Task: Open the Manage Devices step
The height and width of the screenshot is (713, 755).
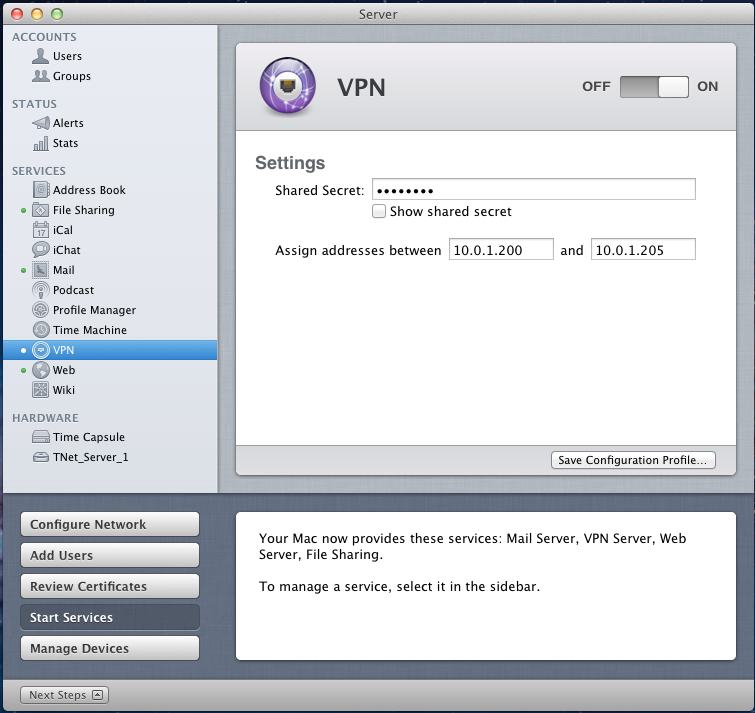Action: (110, 648)
